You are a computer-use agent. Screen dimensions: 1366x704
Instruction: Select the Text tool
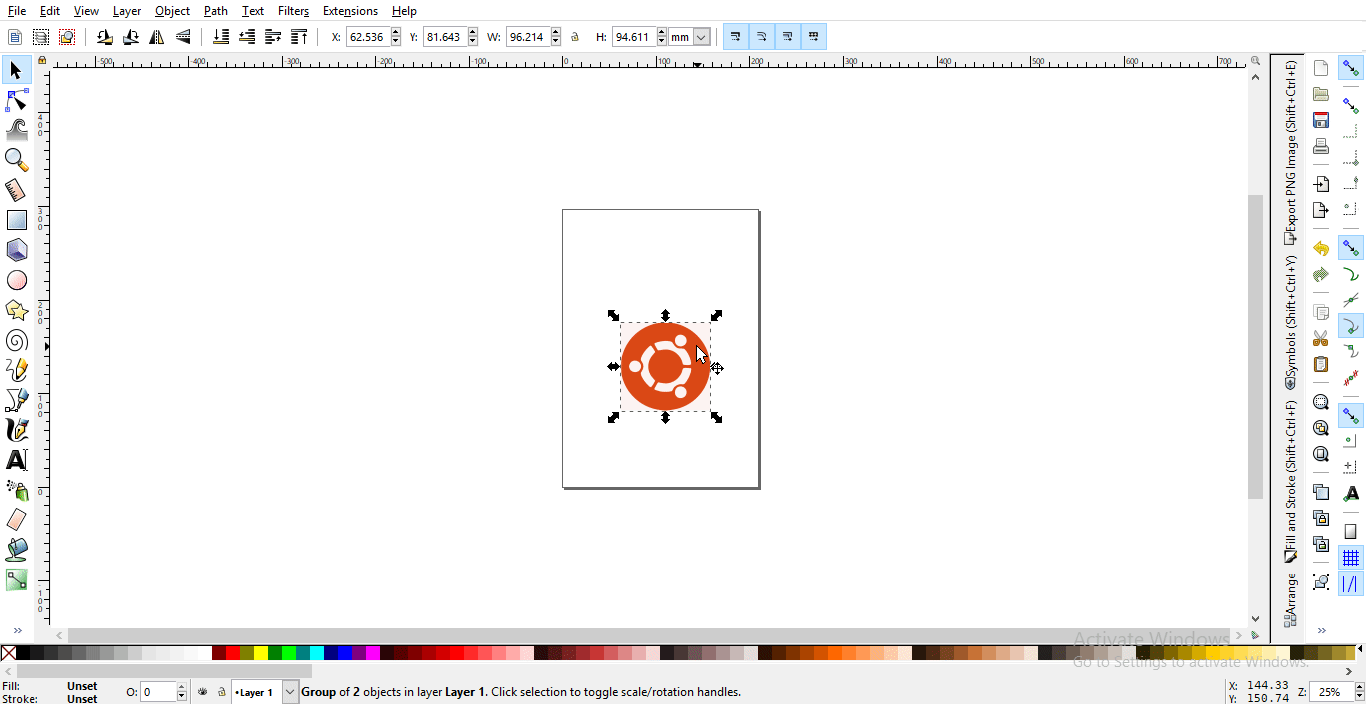(x=16, y=460)
